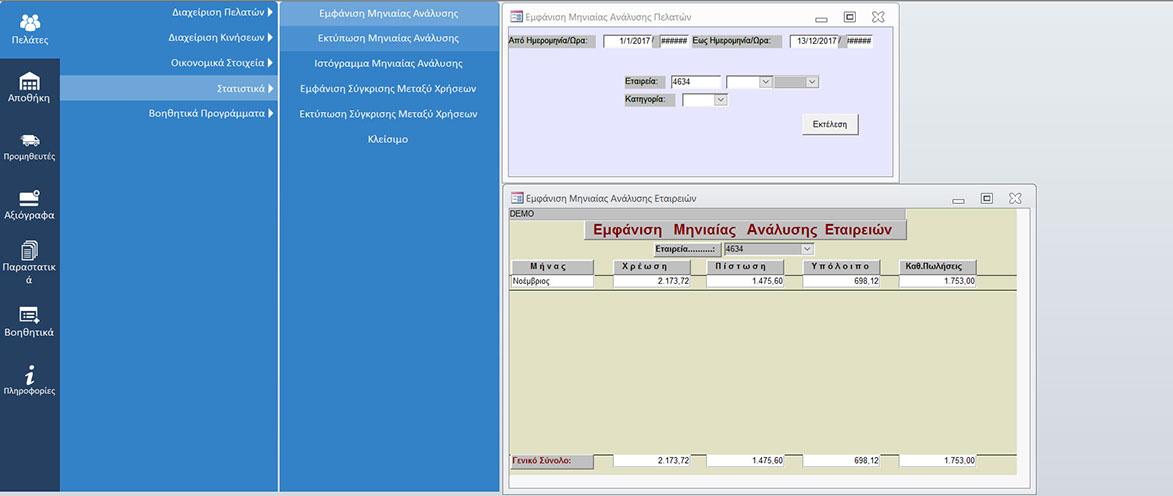The image size is (1173, 496).
Task: Click the Παραστατικά documents icon
Action: pos(29,262)
